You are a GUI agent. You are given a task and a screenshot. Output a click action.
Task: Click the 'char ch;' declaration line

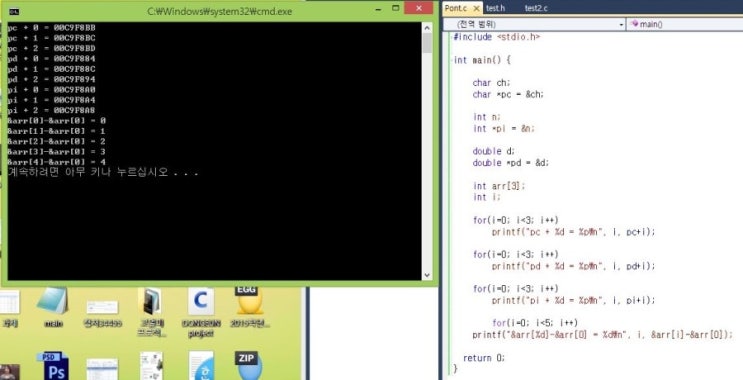point(491,83)
